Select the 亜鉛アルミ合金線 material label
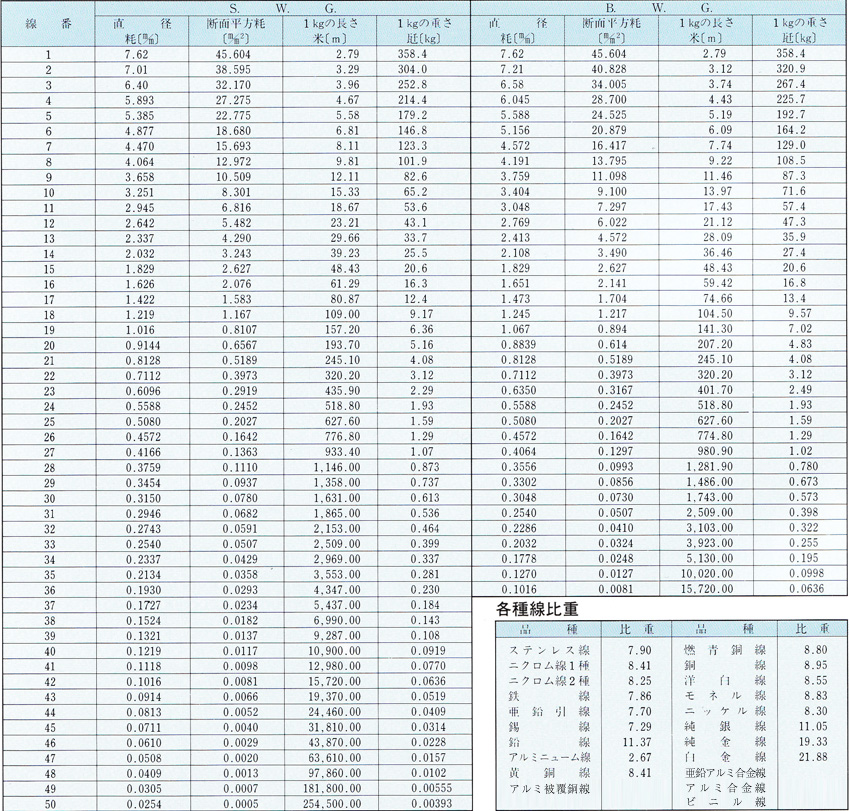This screenshot has height=811, width=849. pyautogui.click(x=726, y=773)
